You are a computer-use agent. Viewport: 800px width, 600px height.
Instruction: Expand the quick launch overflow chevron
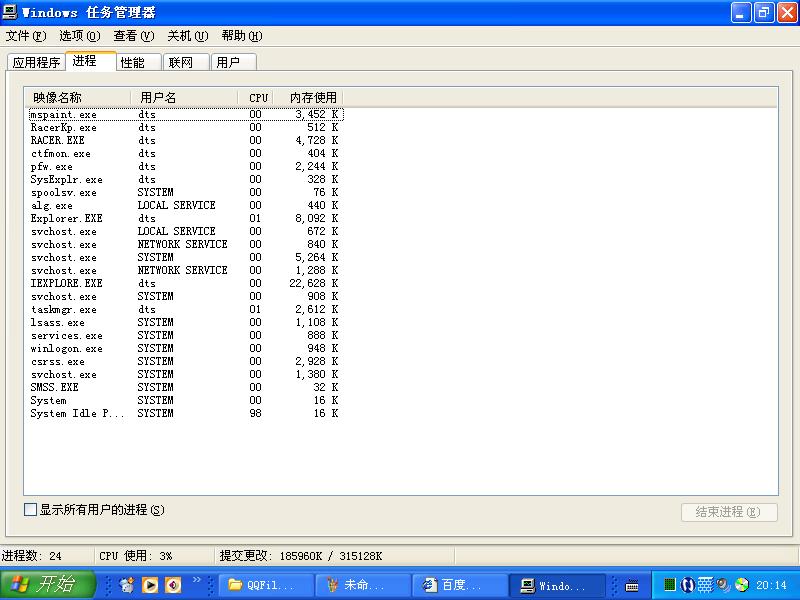(196, 580)
